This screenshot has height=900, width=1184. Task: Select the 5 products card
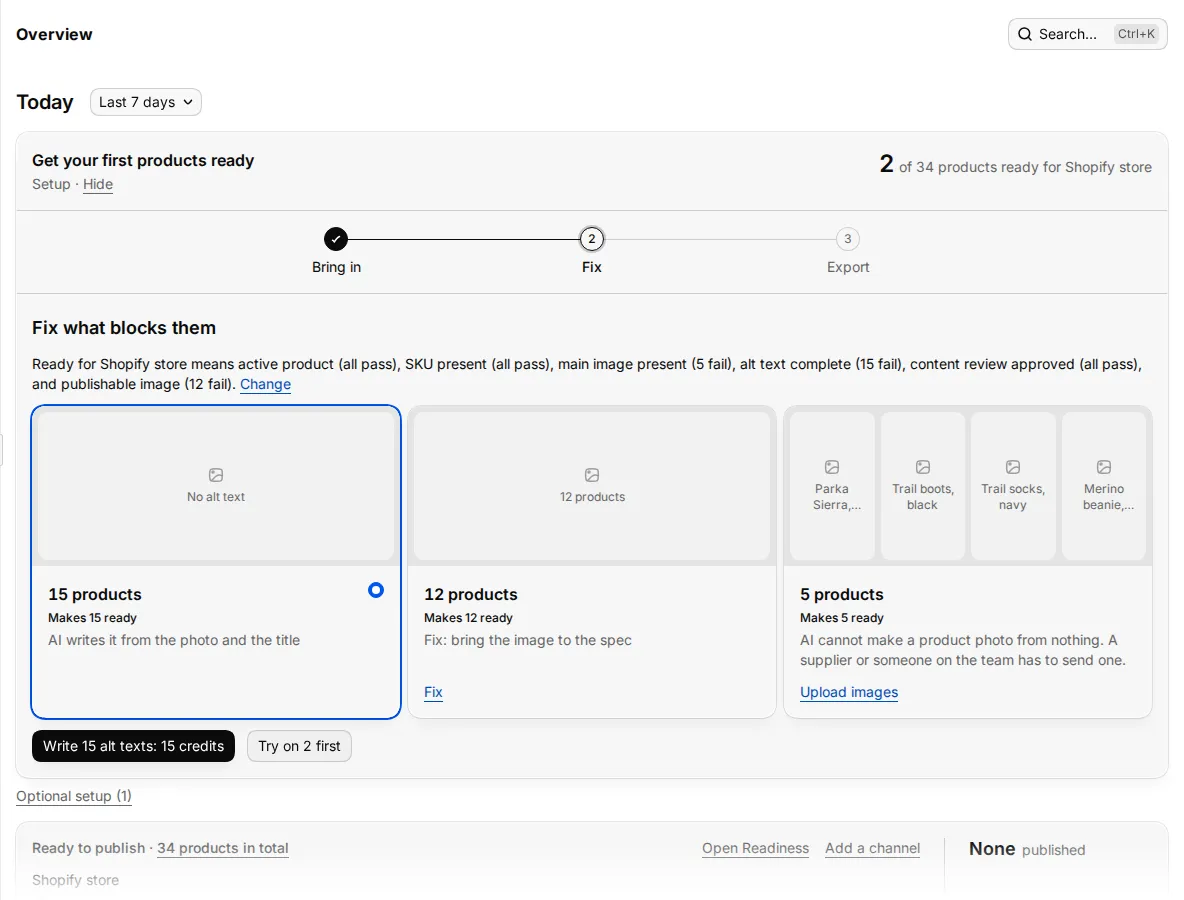click(x=968, y=562)
